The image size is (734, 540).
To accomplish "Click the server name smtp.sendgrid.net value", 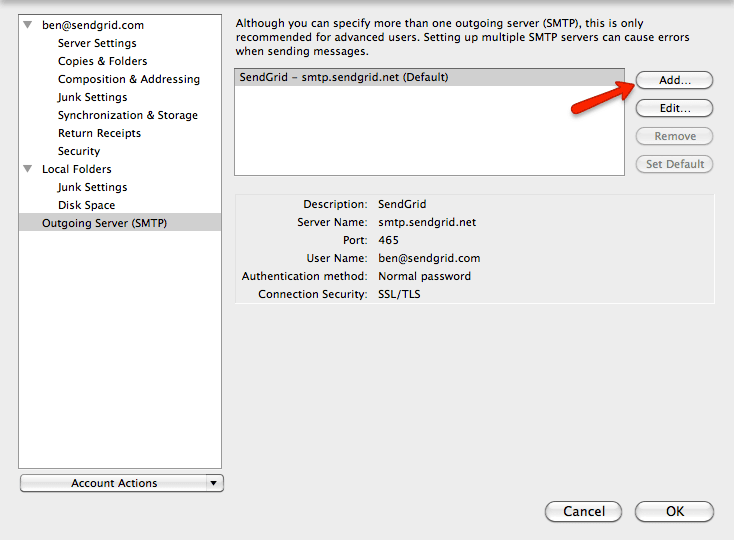I will click(427, 222).
